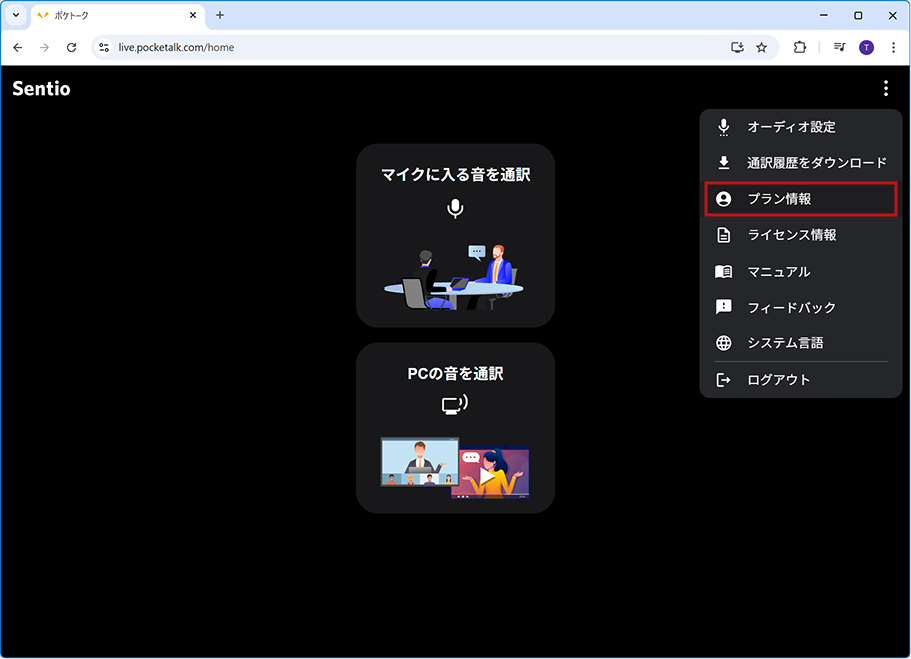Screen dimensions: 911x659
Task: Click the meeting table illustration
Action: click(454, 277)
